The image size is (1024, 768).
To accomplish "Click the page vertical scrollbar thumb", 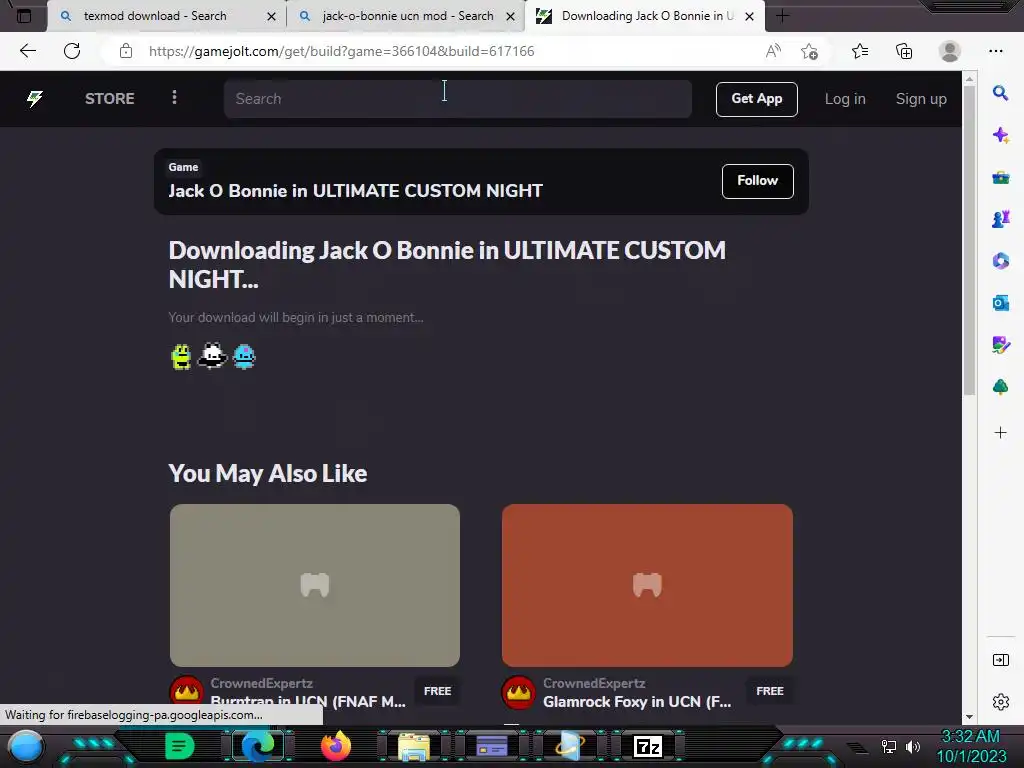I will pos(969,240).
